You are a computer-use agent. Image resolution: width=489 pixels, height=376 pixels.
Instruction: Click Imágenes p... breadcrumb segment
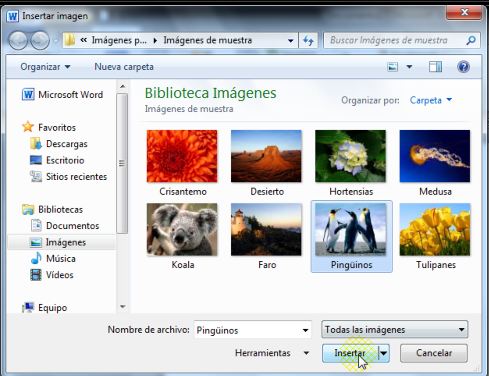pos(119,41)
